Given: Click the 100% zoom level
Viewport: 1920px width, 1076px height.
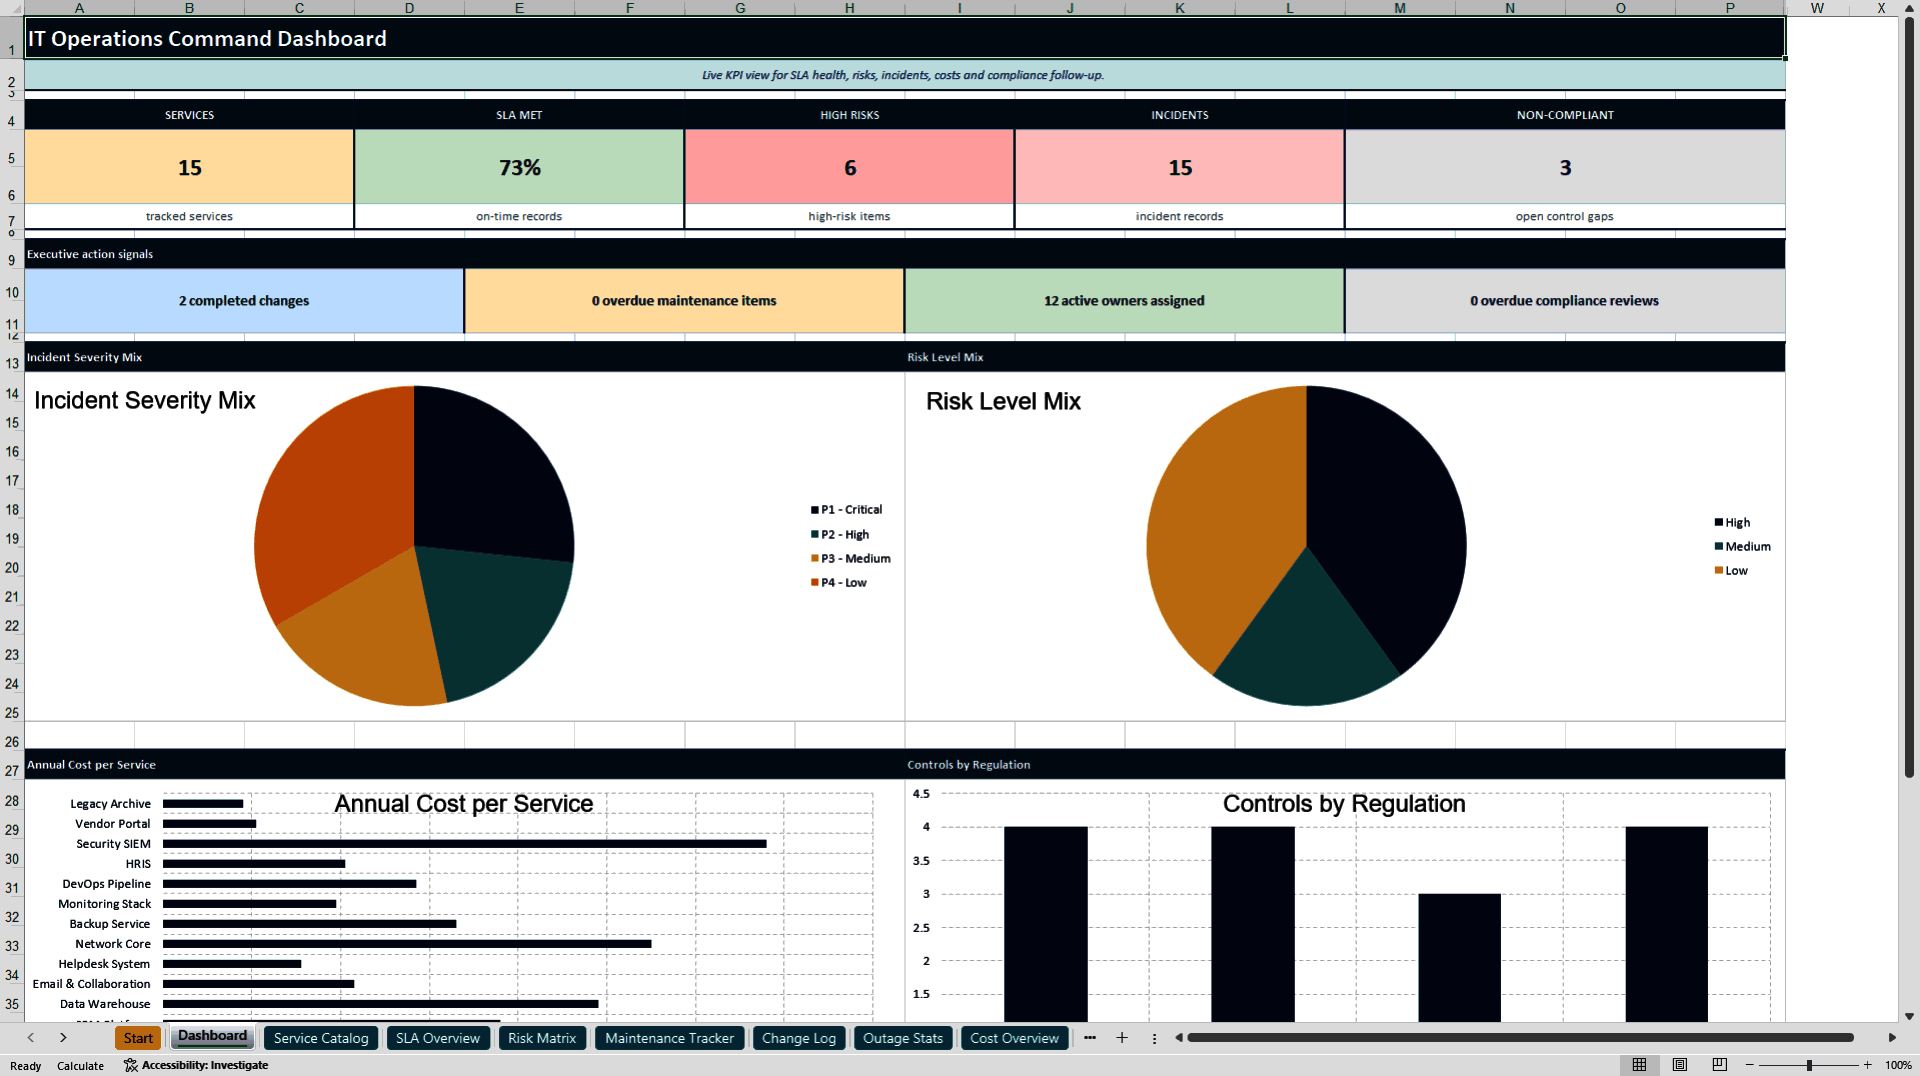Looking at the screenshot, I should pyautogui.click(x=1898, y=1065).
